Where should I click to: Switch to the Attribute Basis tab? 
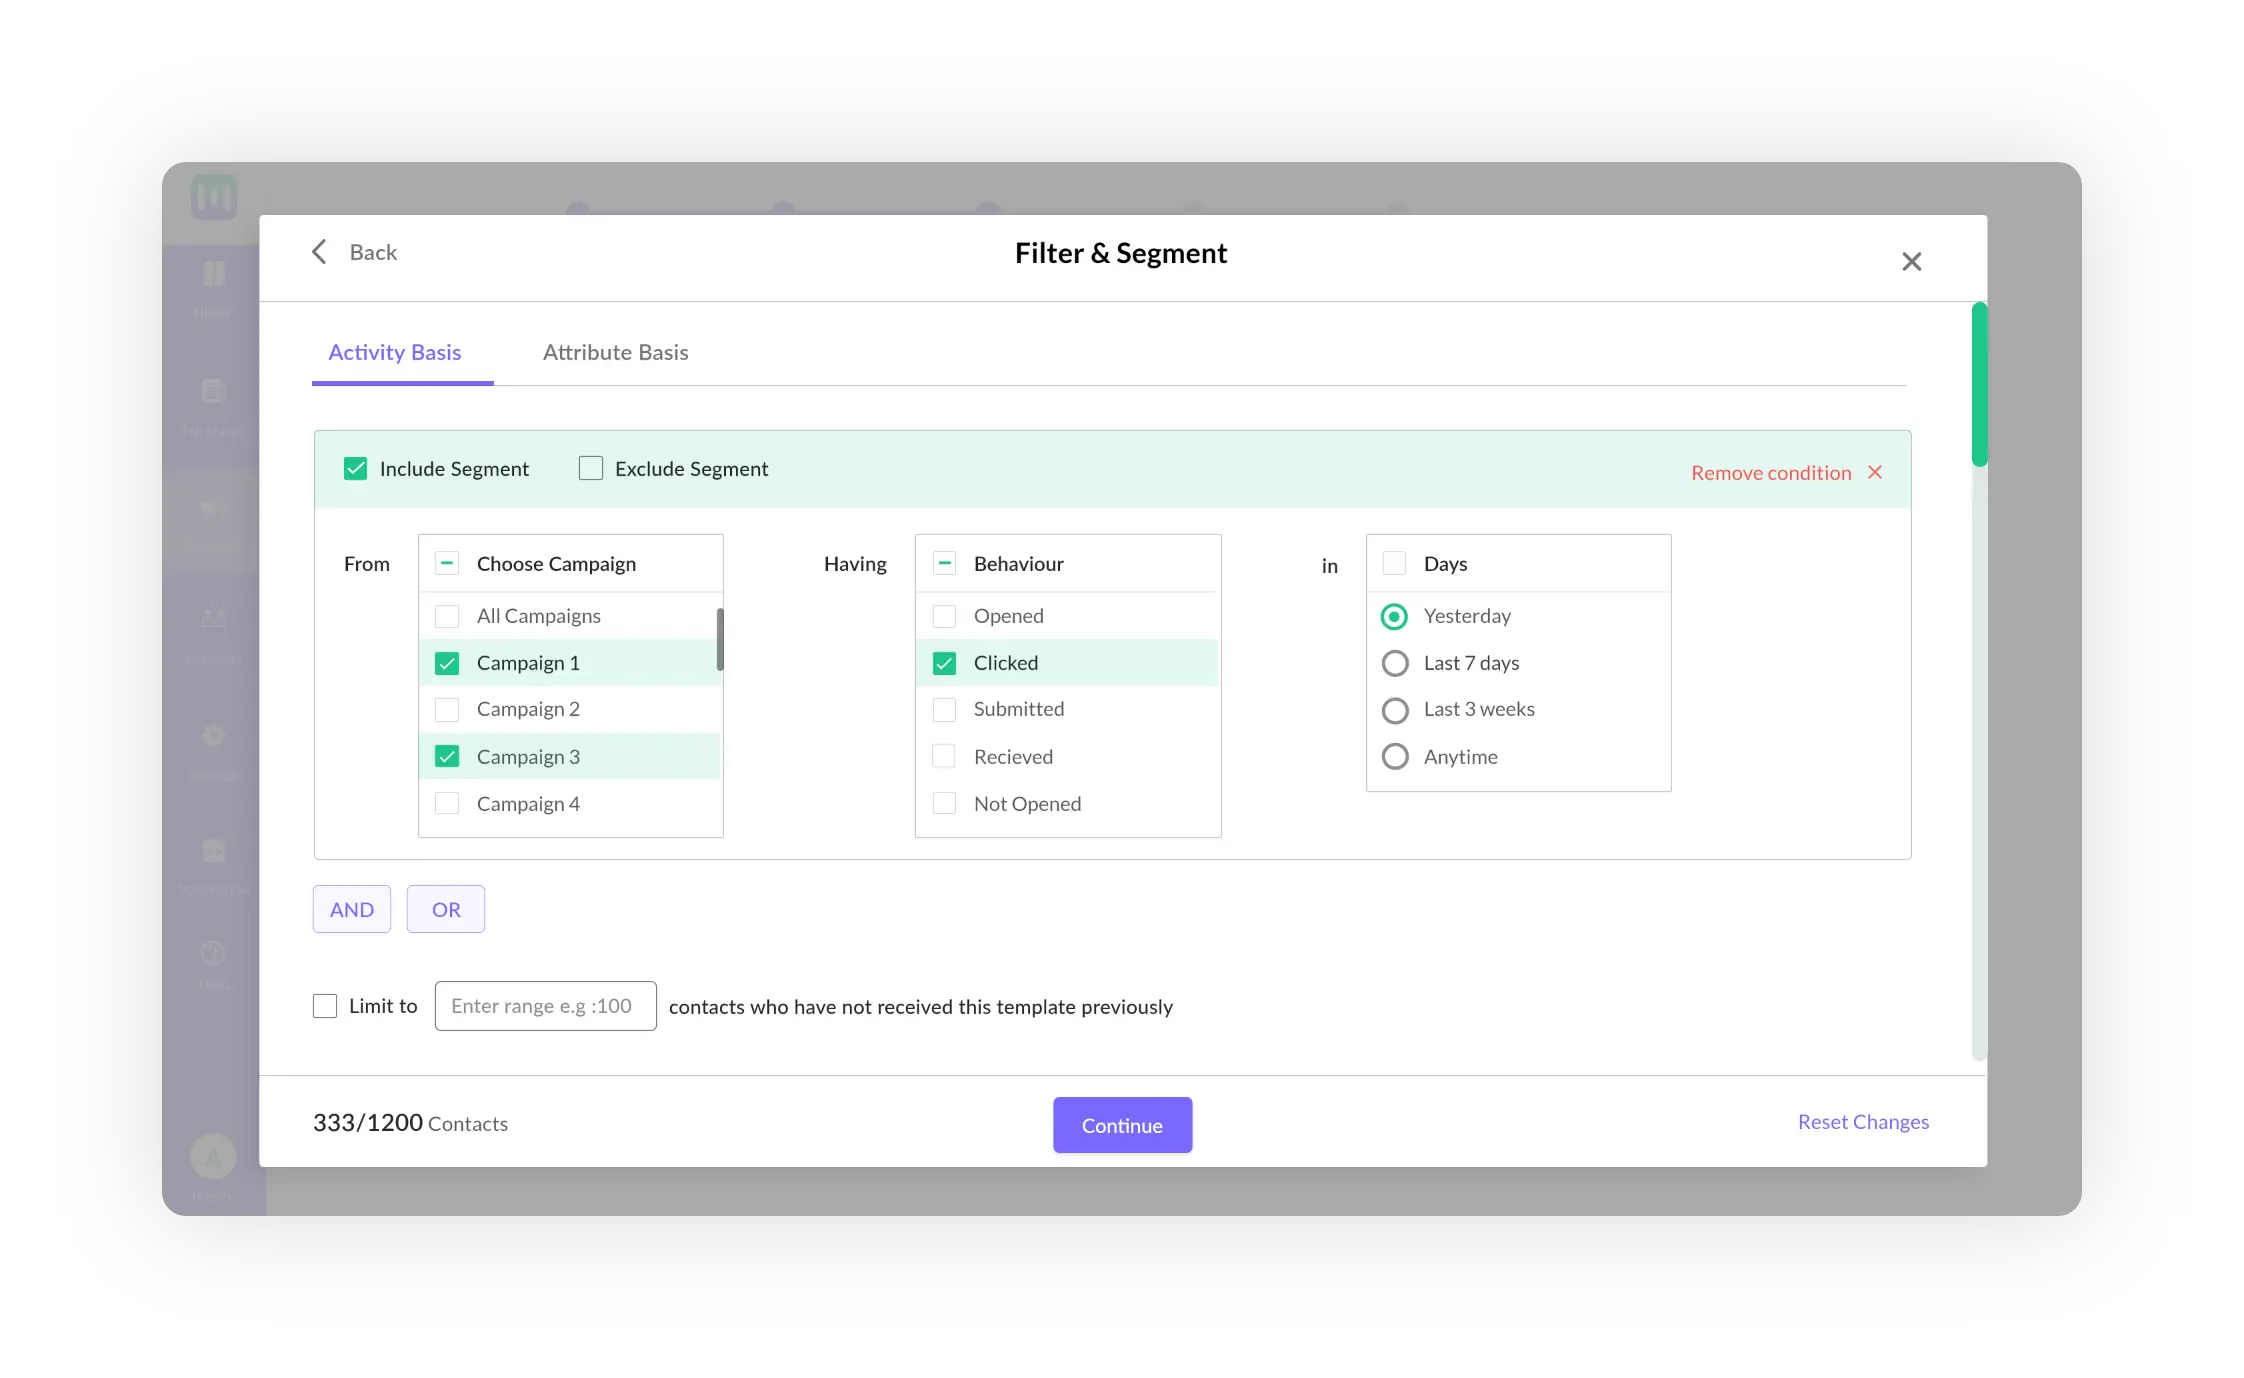[x=615, y=352]
